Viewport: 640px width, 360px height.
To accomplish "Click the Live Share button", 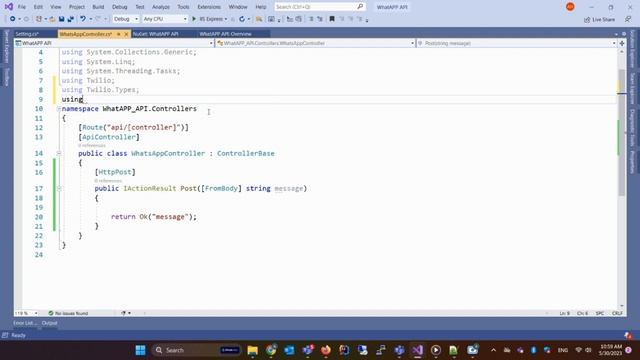I will click(x=599, y=20).
